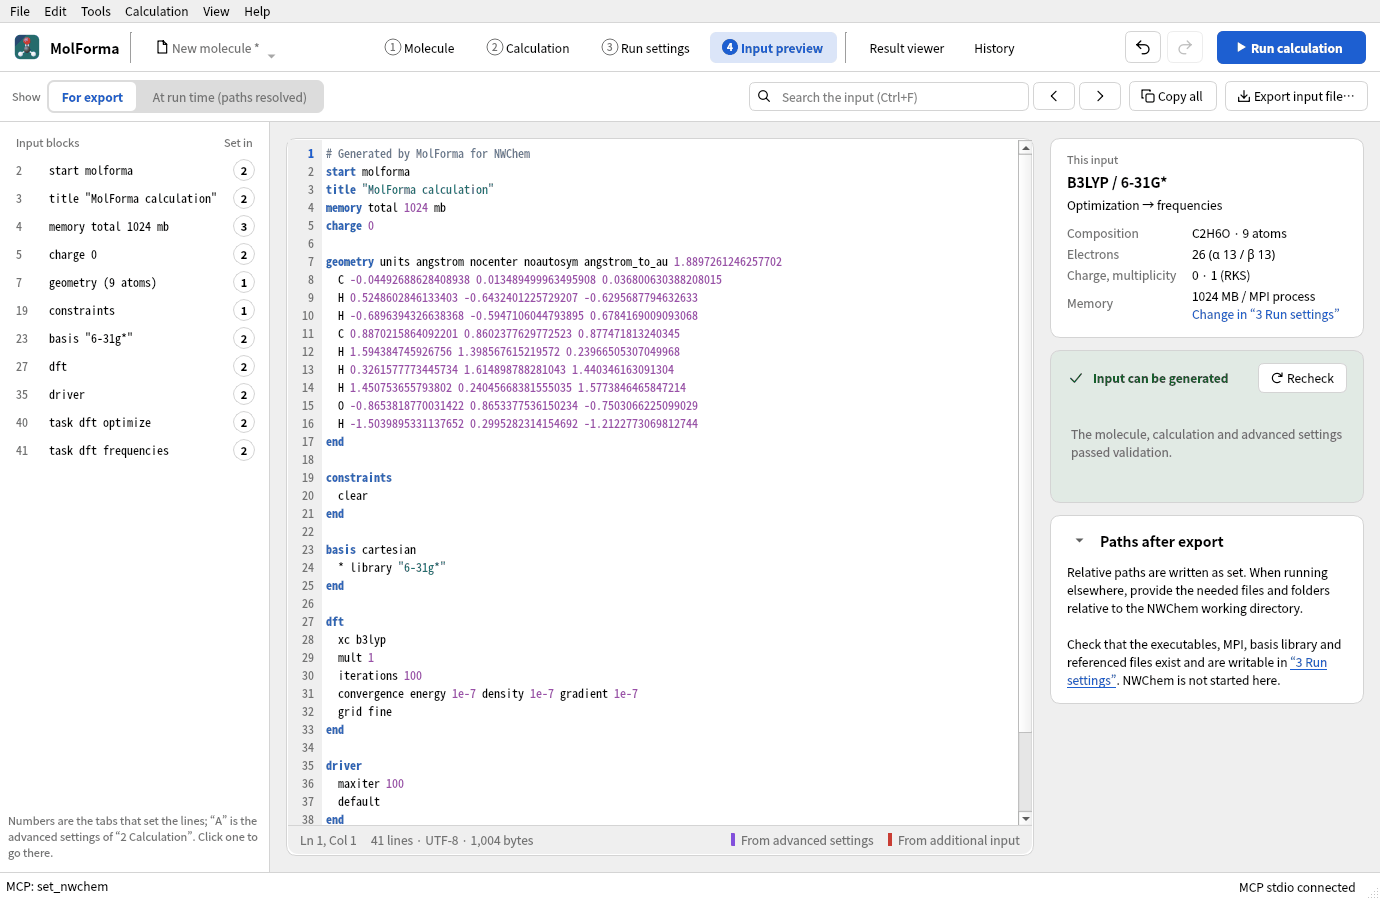Open step 3 Run settings tab
Viewport: 1380px width, 900px height.
645,47
